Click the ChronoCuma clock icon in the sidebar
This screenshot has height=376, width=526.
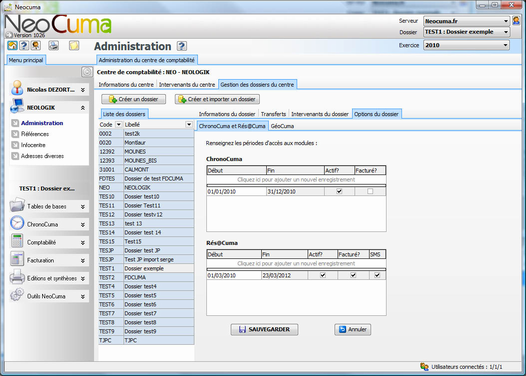click(17, 223)
